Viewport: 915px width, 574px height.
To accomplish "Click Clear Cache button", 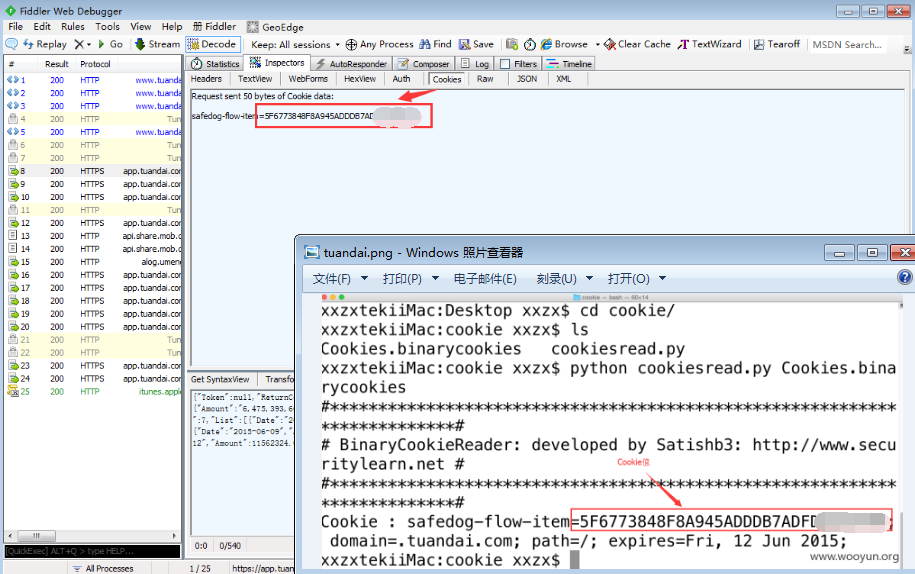I will [x=637, y=44].
